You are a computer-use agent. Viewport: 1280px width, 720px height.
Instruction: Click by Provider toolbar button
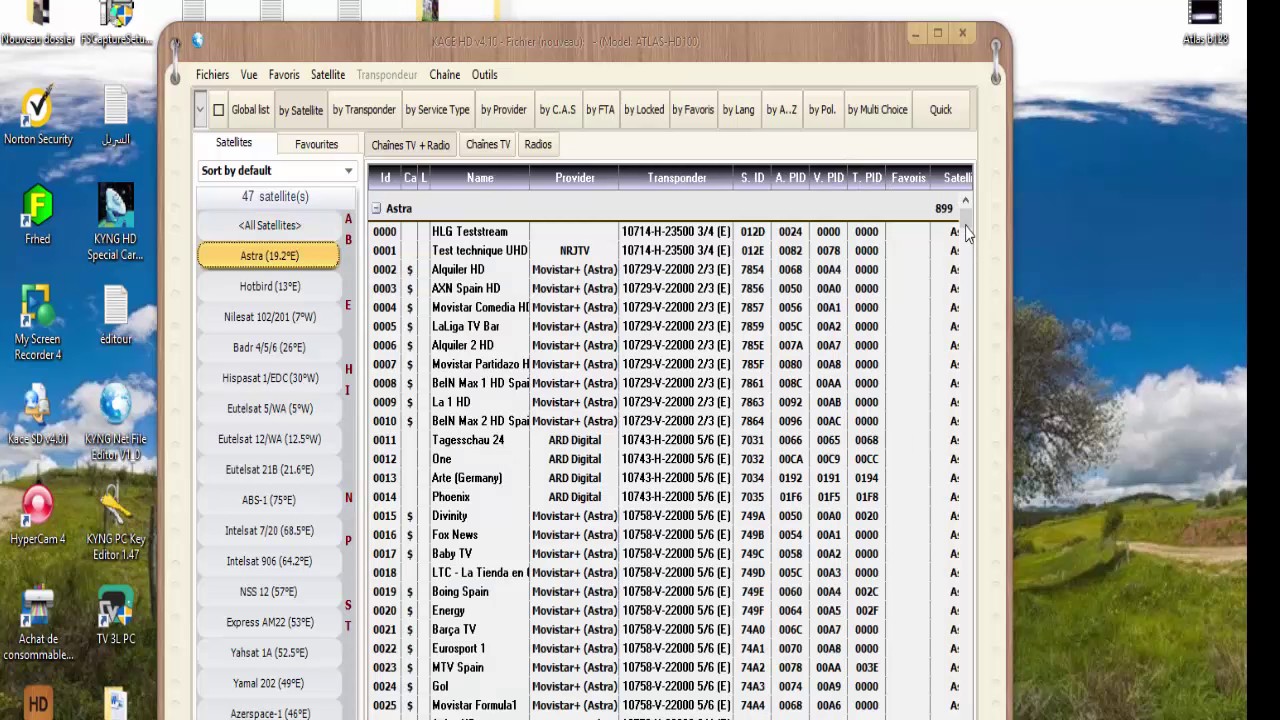point(503,110)
